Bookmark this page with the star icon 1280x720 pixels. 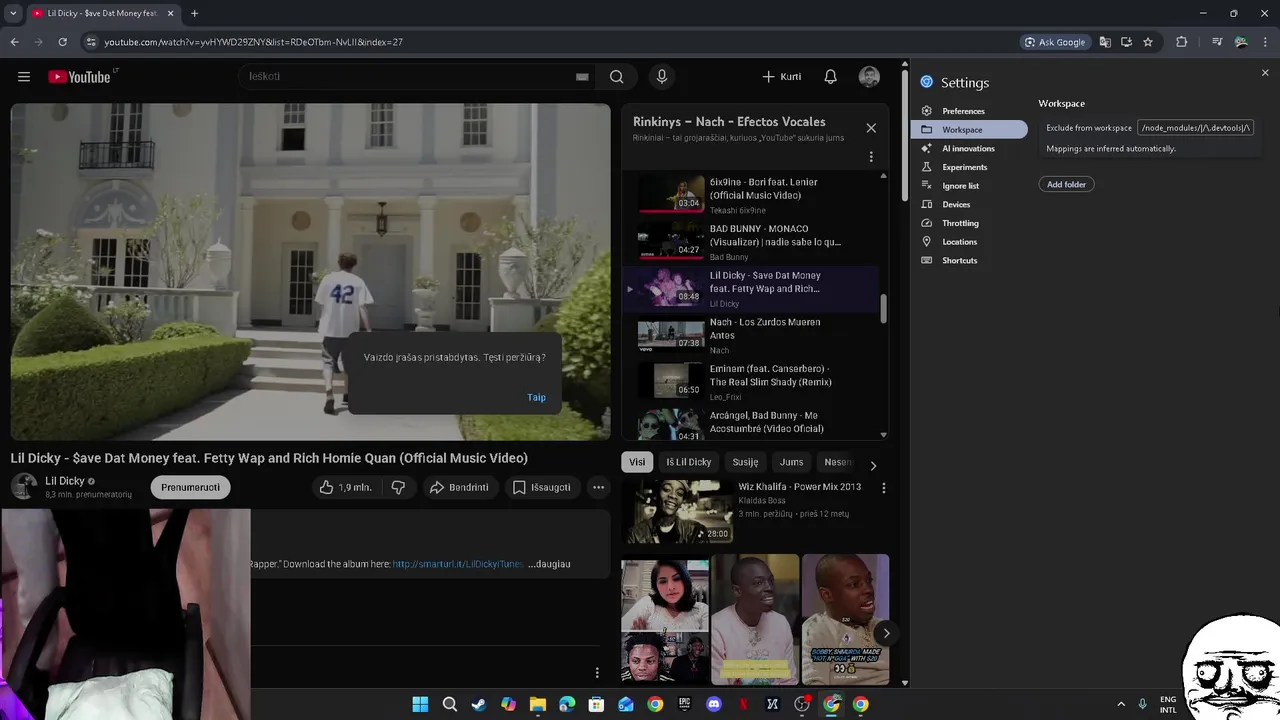point(1148,42)
